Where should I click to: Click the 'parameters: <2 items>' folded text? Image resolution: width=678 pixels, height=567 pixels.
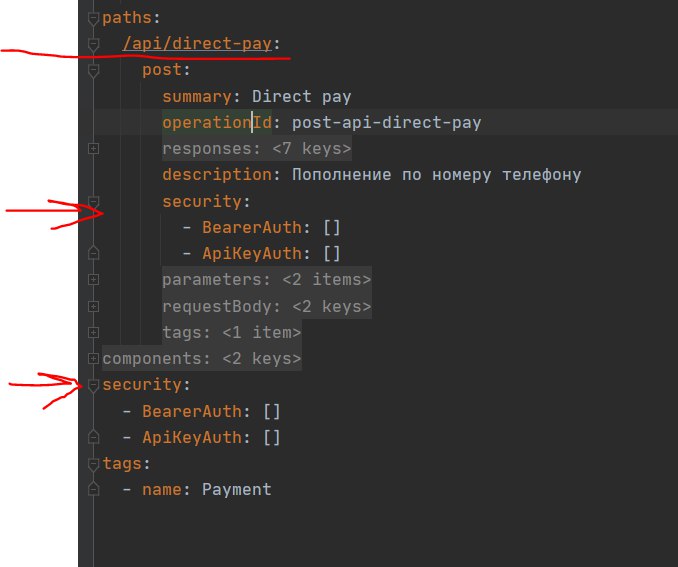267,279
